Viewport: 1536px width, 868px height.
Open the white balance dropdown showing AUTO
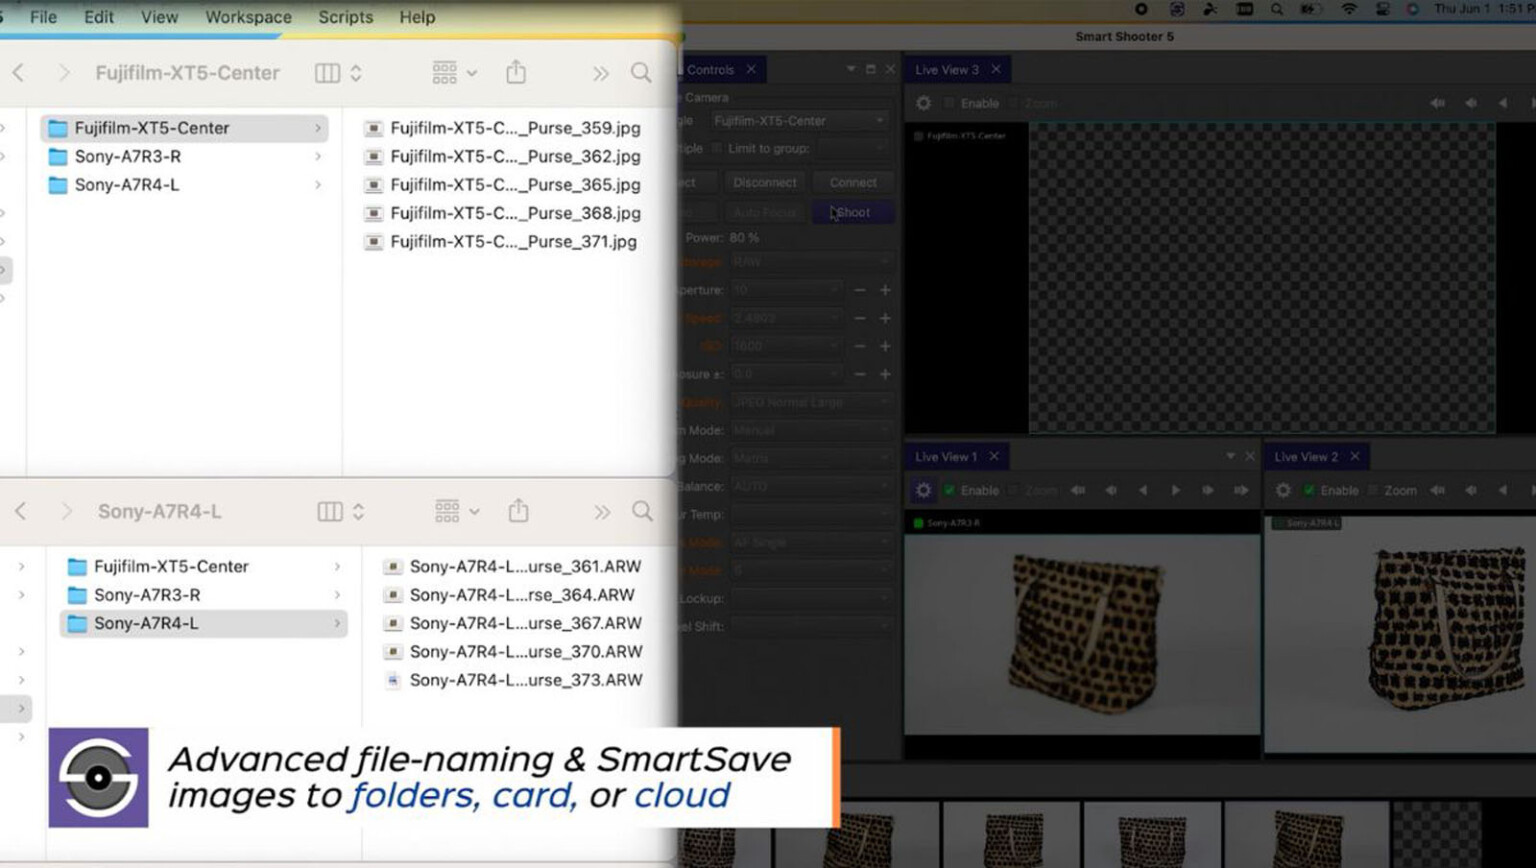809,486
